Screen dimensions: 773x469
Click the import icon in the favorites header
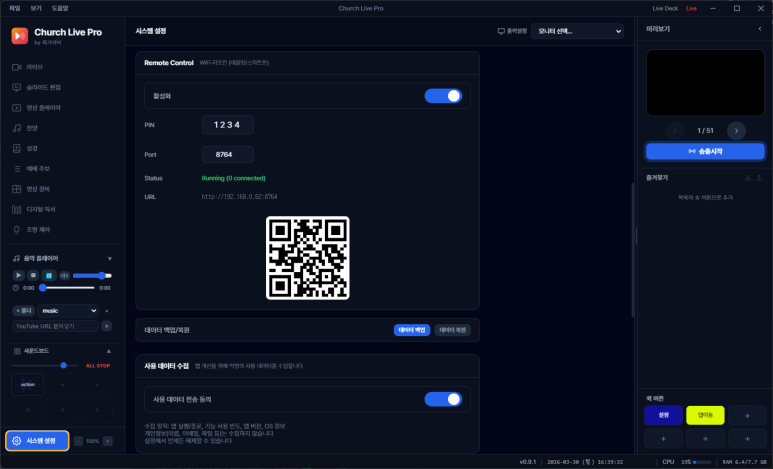coord(748,178)
